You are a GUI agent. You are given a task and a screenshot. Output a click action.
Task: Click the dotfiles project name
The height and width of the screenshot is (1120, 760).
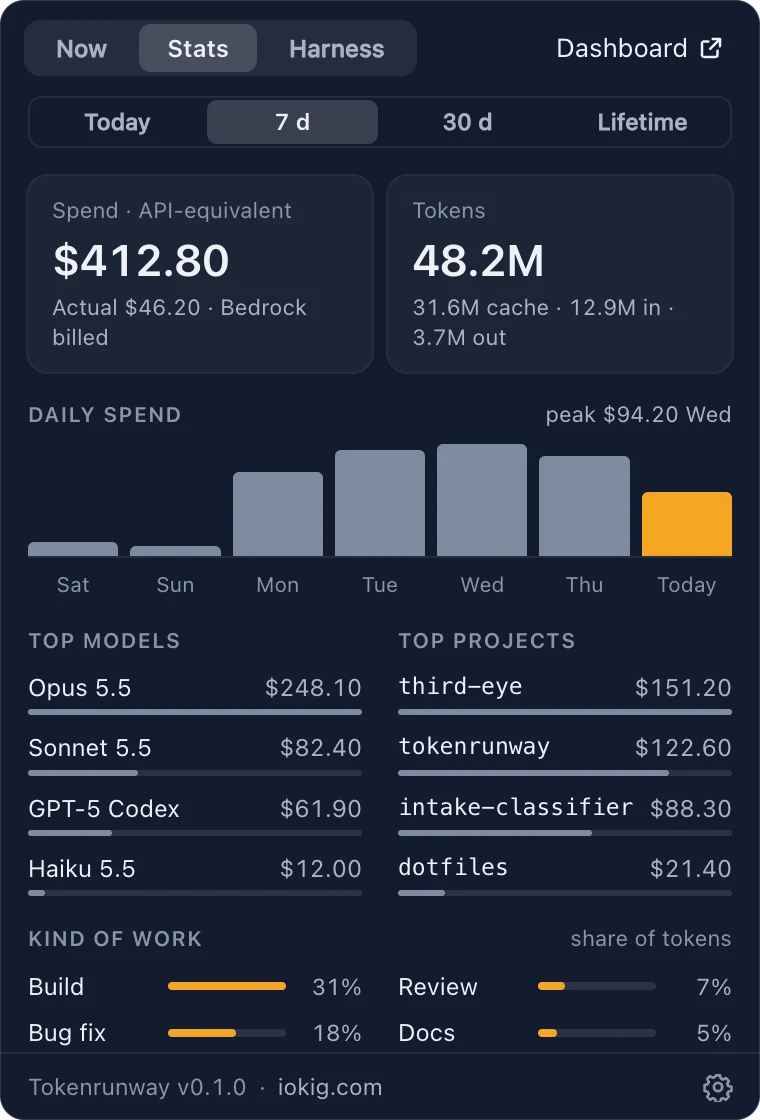(453, 867)
